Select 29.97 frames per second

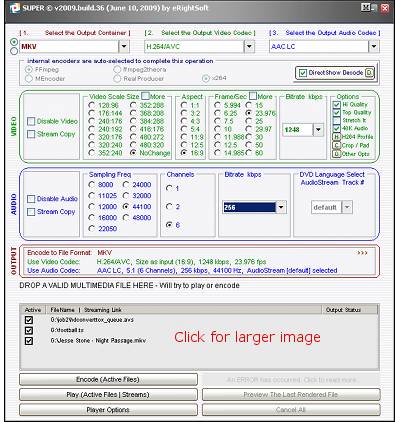click(x=249, y=129)
